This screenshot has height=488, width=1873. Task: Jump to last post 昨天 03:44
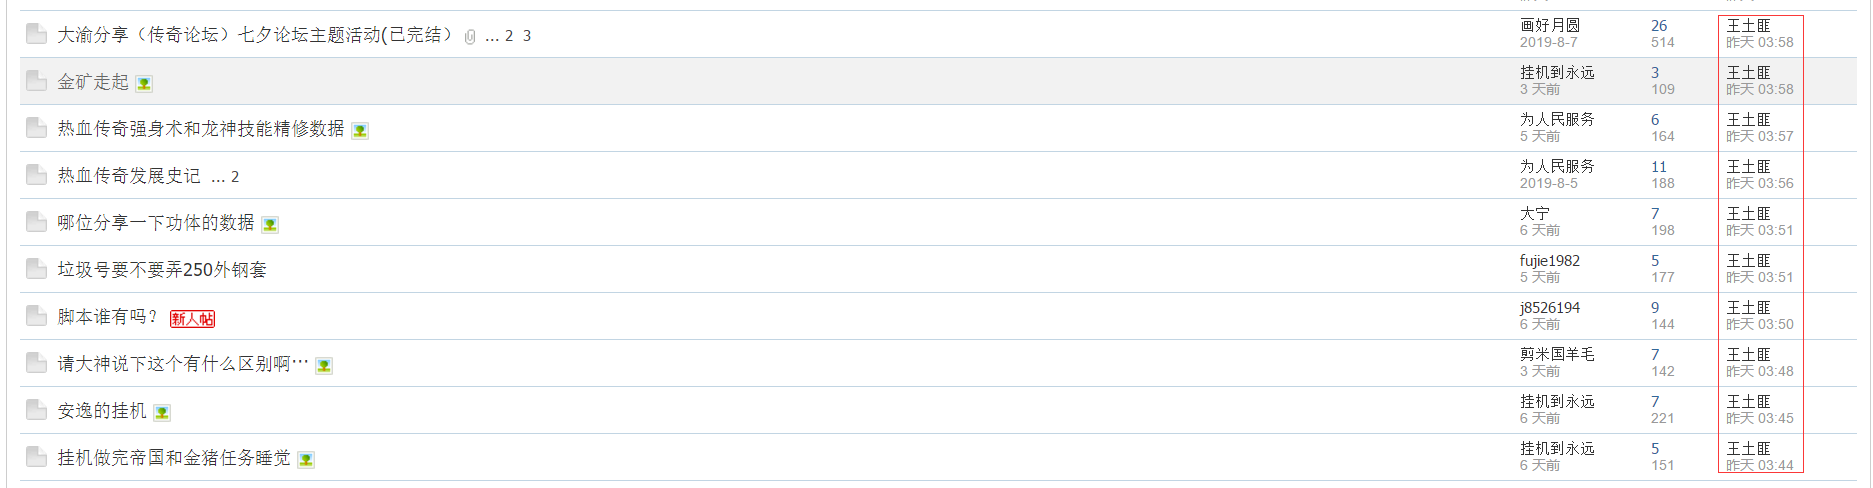1760,465
